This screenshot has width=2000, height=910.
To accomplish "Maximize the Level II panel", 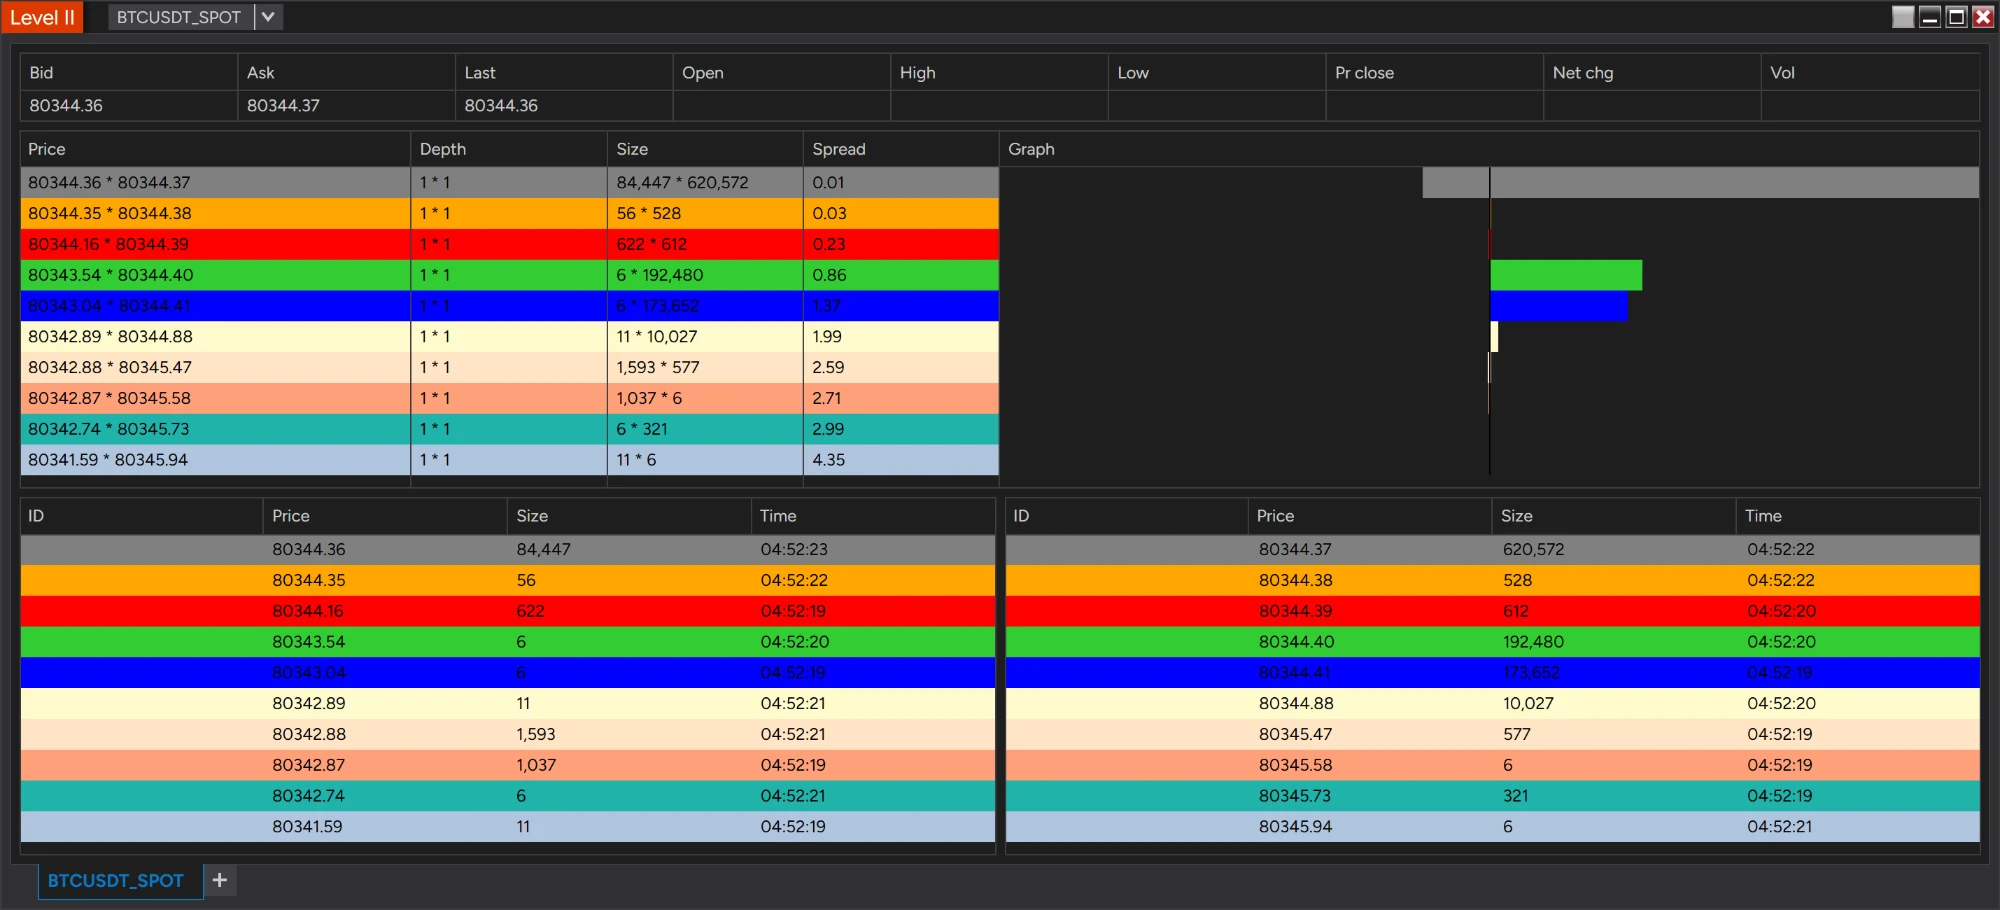I will [1957, 17].
